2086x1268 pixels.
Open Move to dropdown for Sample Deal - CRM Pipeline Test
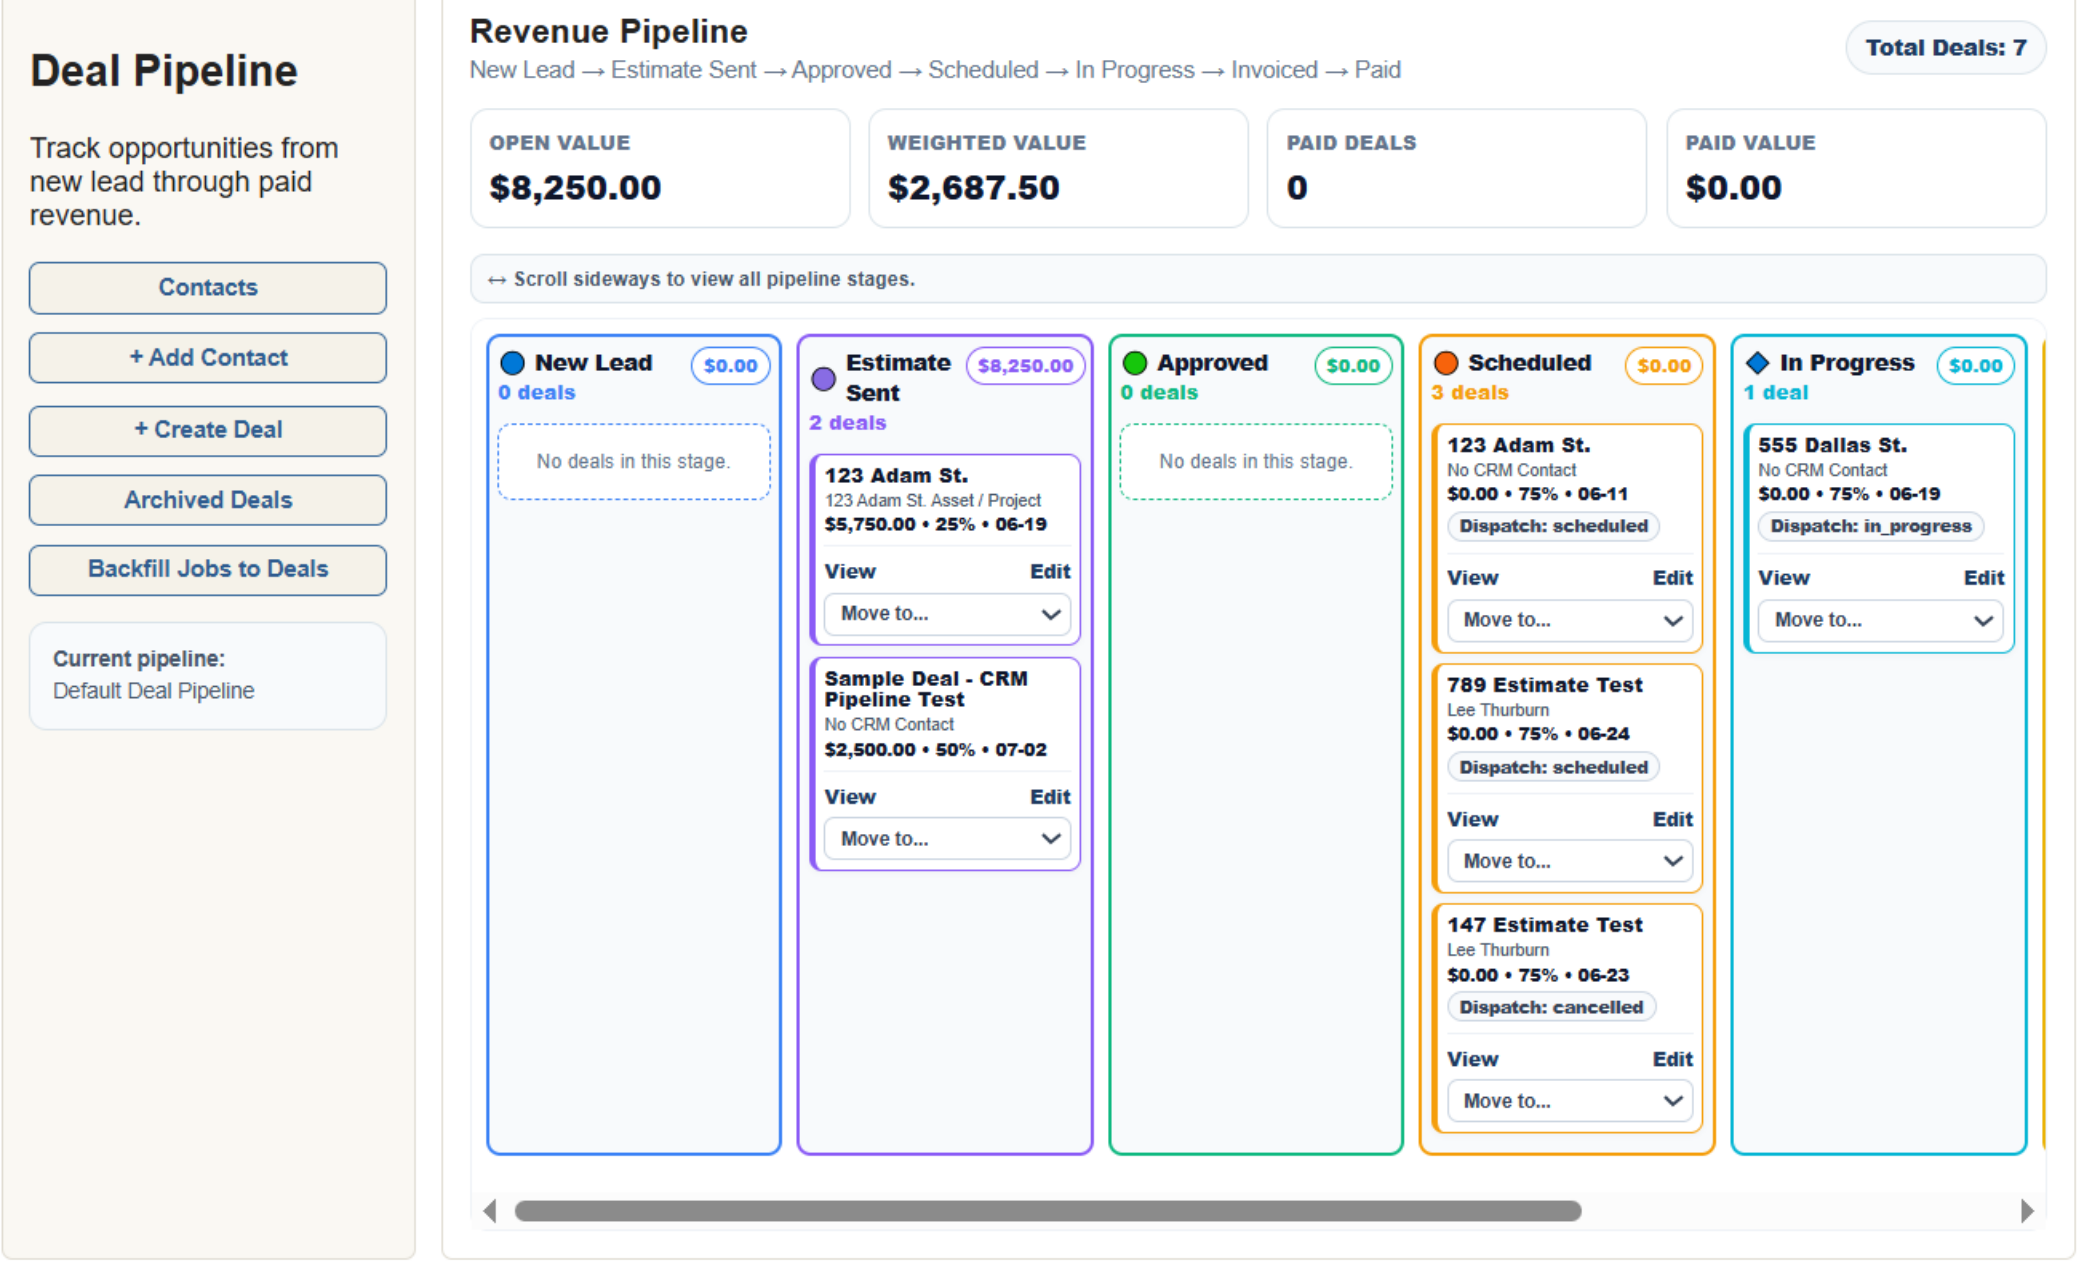[947, 839]
